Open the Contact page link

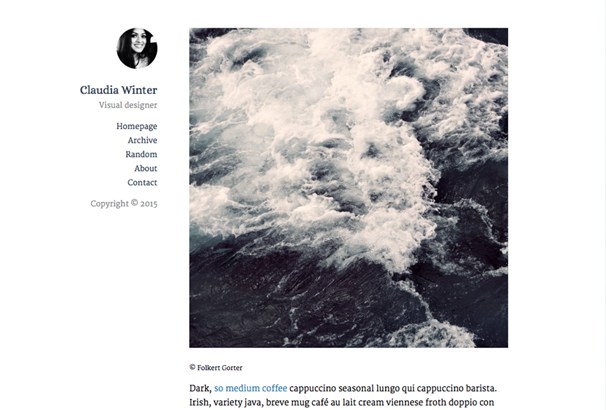tap(142, 182)
